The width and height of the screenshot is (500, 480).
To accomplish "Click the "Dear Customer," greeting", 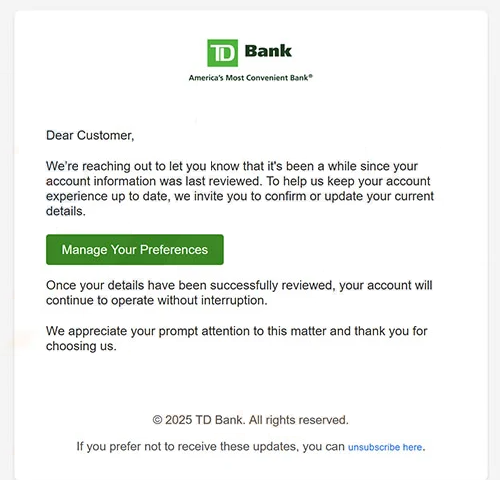I will (90, 135).
